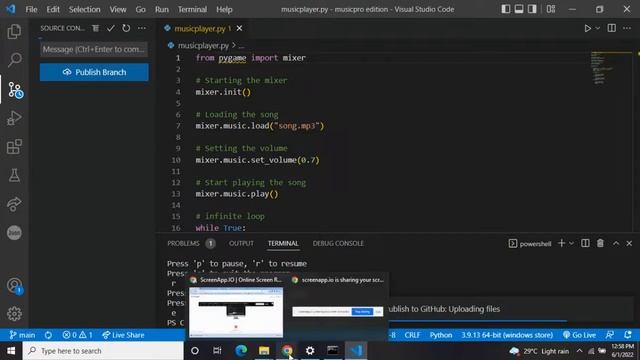The height and width of the screenshot is (360, 640).
Task: Open the Selection menu
Action: [84, 9]
